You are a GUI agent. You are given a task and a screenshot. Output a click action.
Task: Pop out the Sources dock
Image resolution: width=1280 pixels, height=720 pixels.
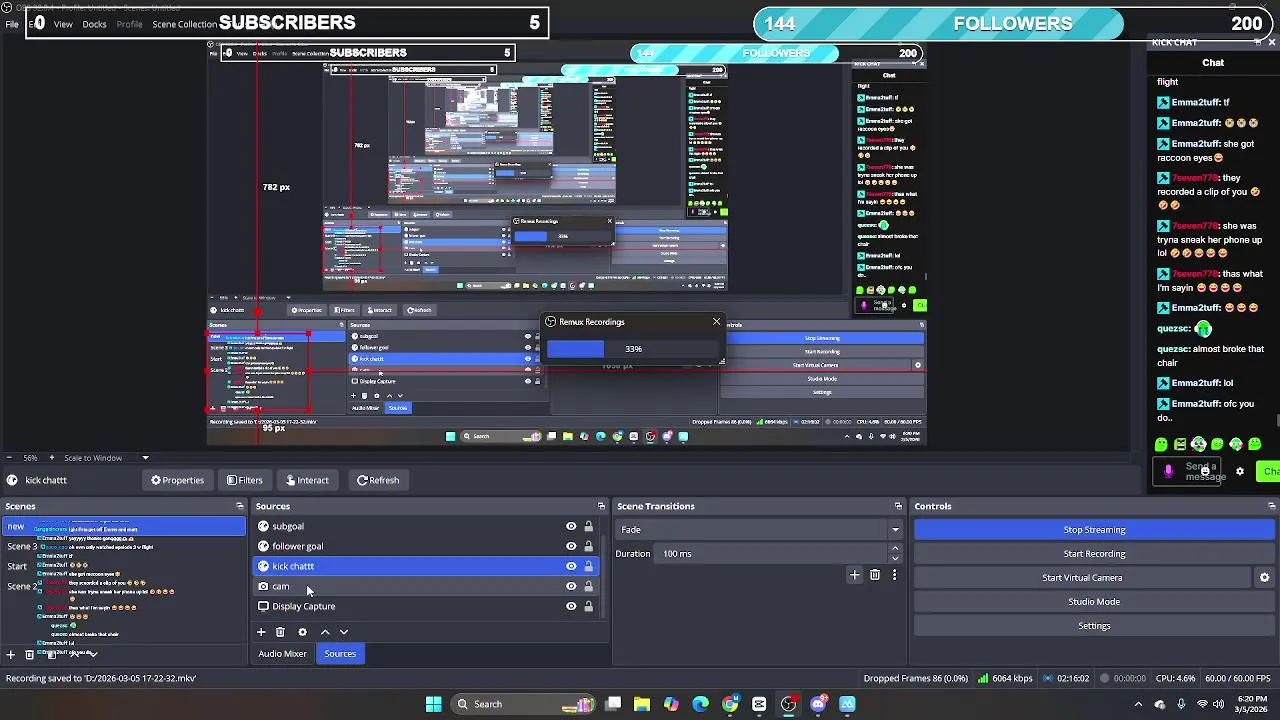point(601,506)
